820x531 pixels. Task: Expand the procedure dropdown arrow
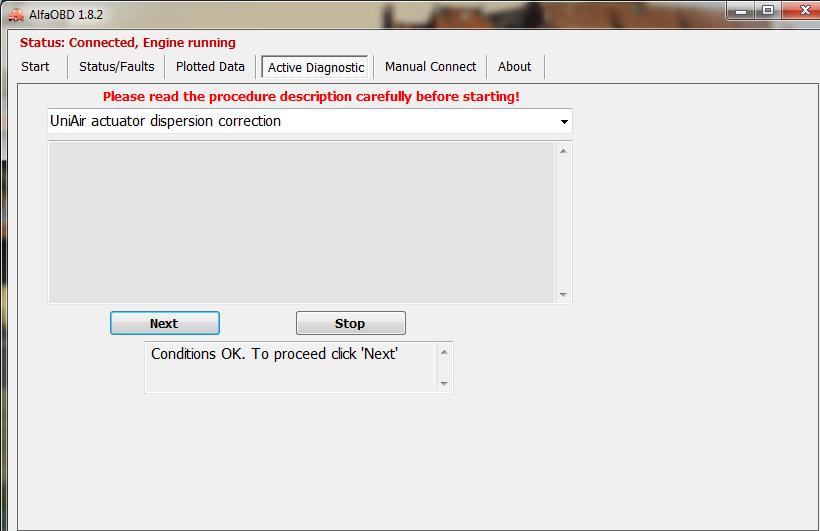[564, 121]
